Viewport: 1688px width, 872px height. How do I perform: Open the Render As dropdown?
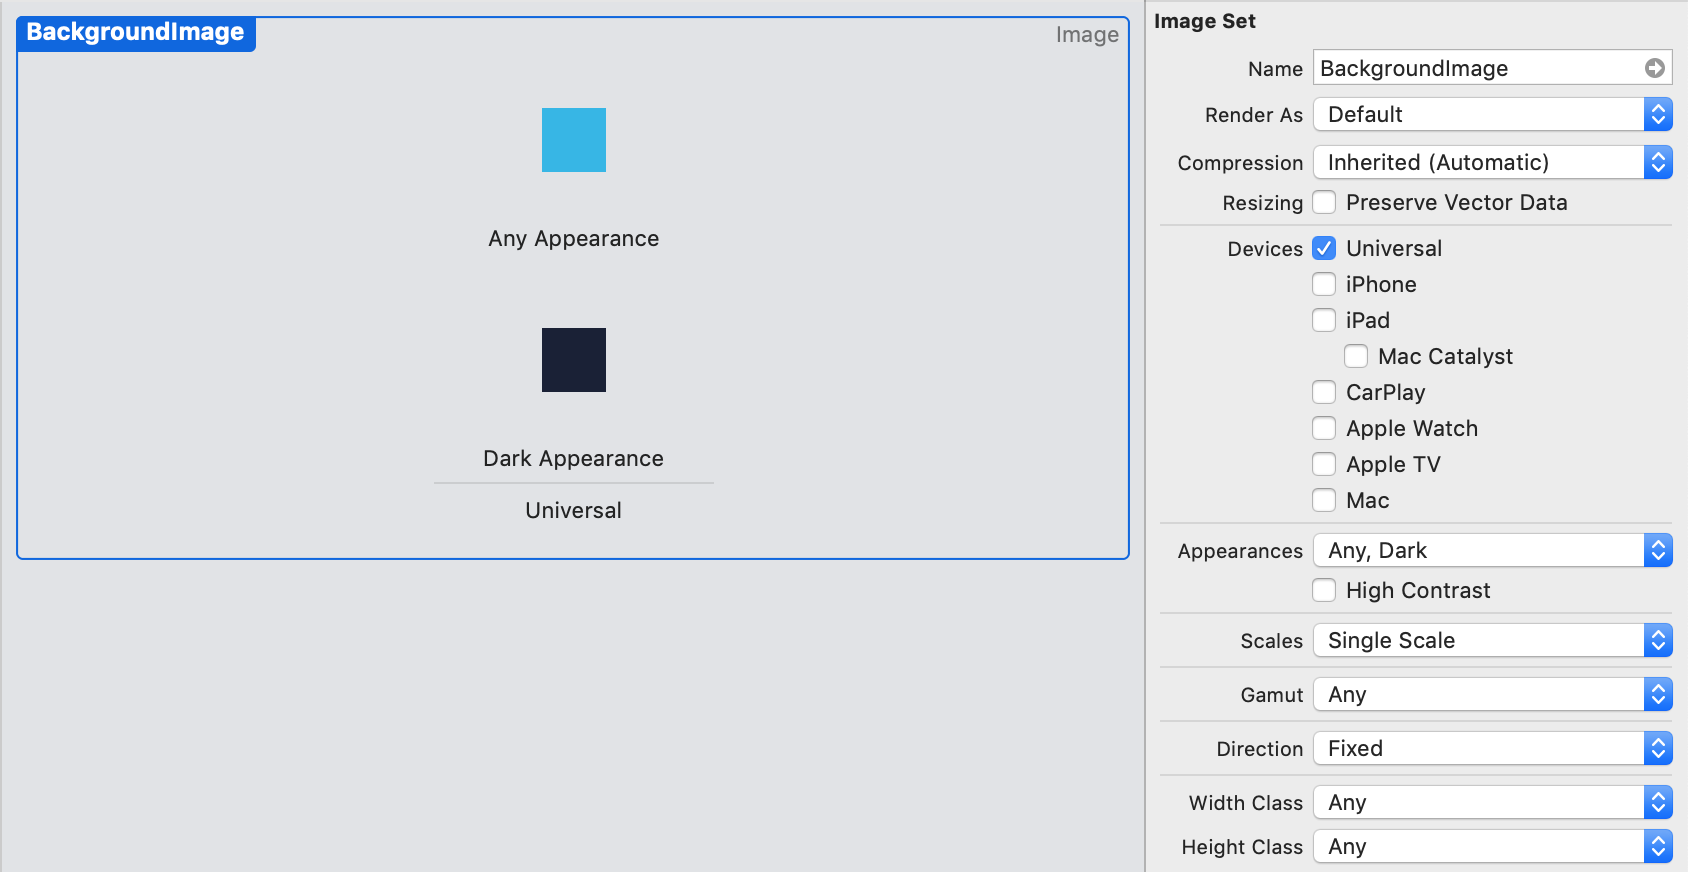[1493, 114]
